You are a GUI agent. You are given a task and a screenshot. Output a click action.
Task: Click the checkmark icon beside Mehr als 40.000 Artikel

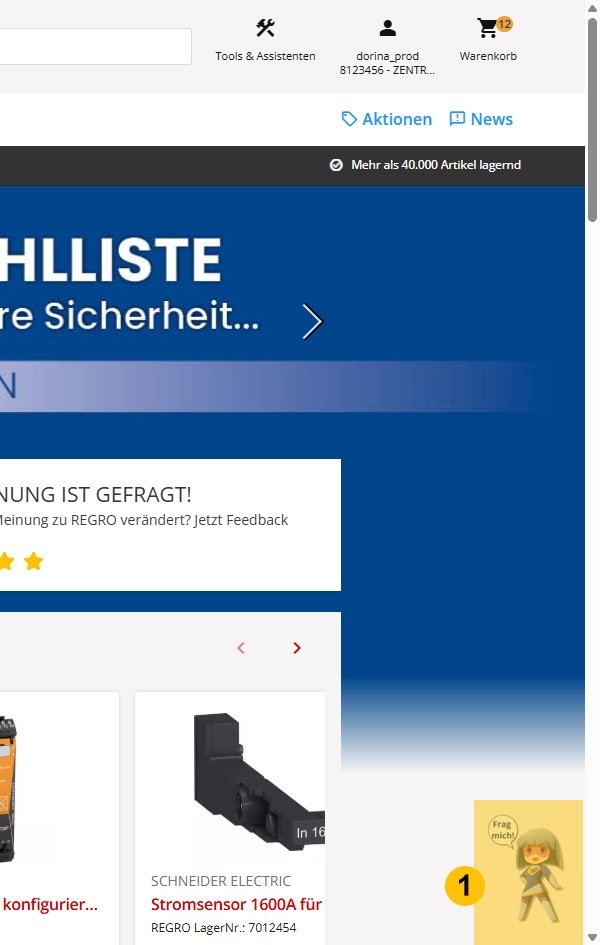[336, 165]
